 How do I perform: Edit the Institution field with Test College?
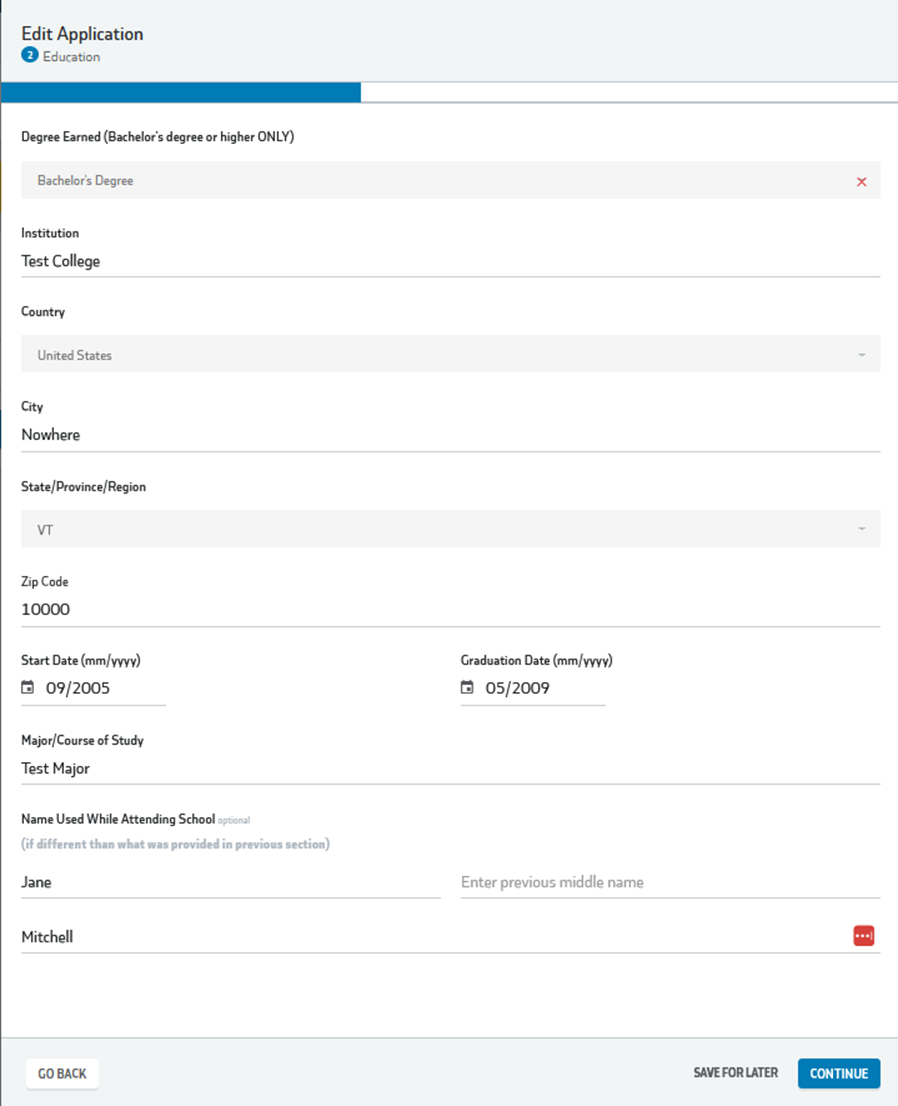tap(450, 261)
